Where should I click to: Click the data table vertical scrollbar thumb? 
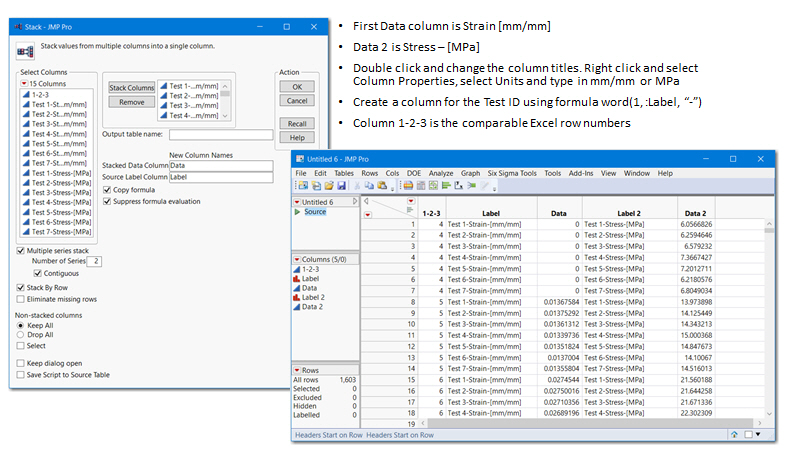tap(769, 230)
